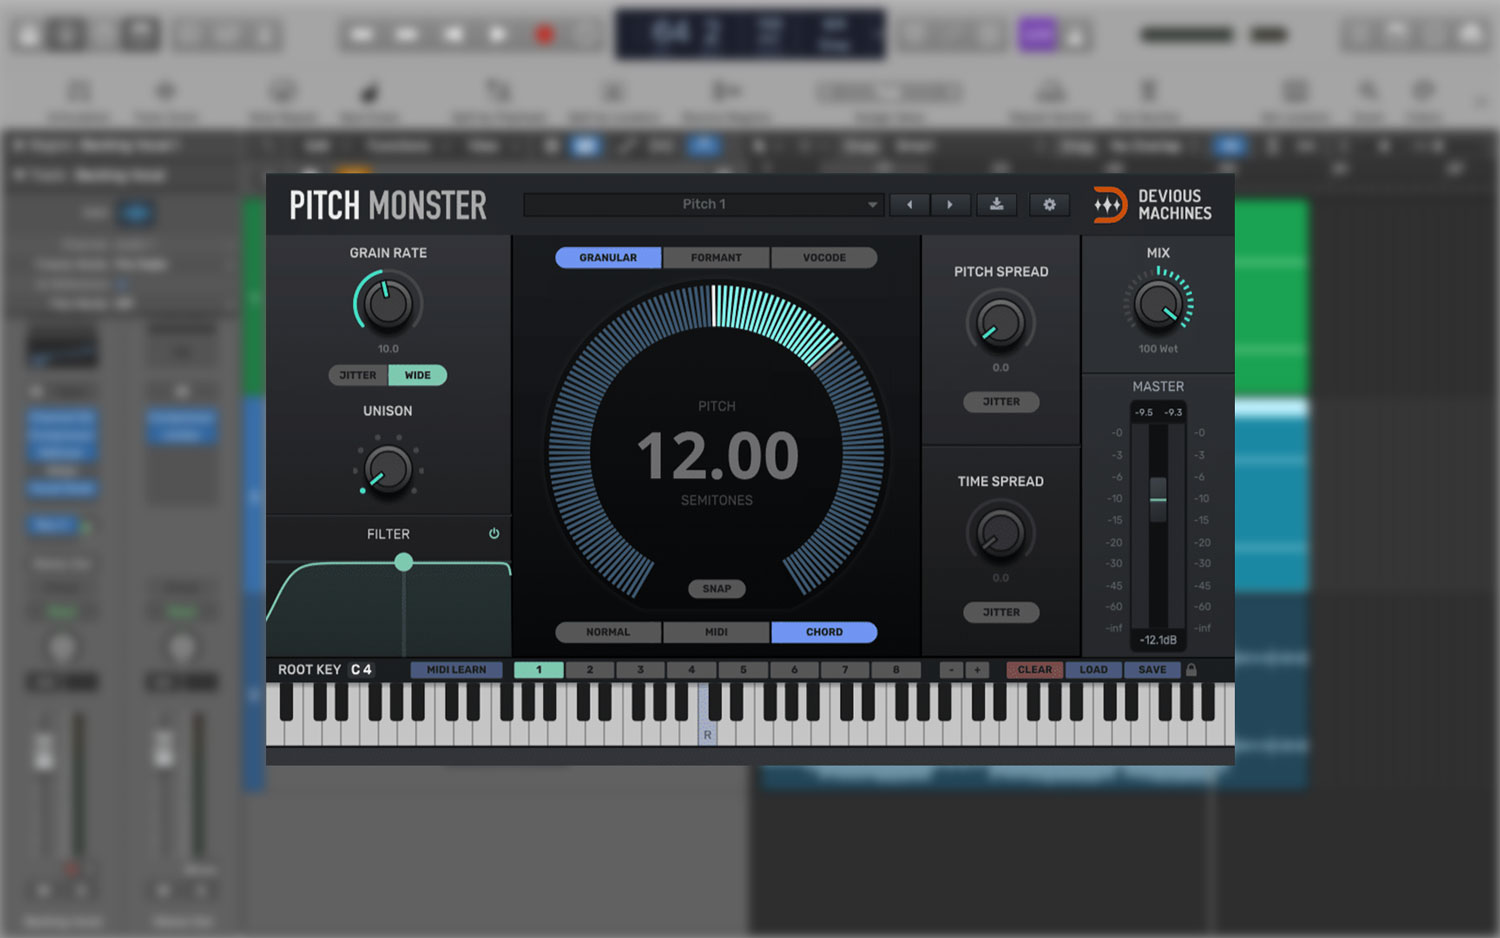Image resolution: width=1500 pixels, height=938 pixels.
Task: Open the settings gear in Pitch Monster
Action: point(1049,204)
